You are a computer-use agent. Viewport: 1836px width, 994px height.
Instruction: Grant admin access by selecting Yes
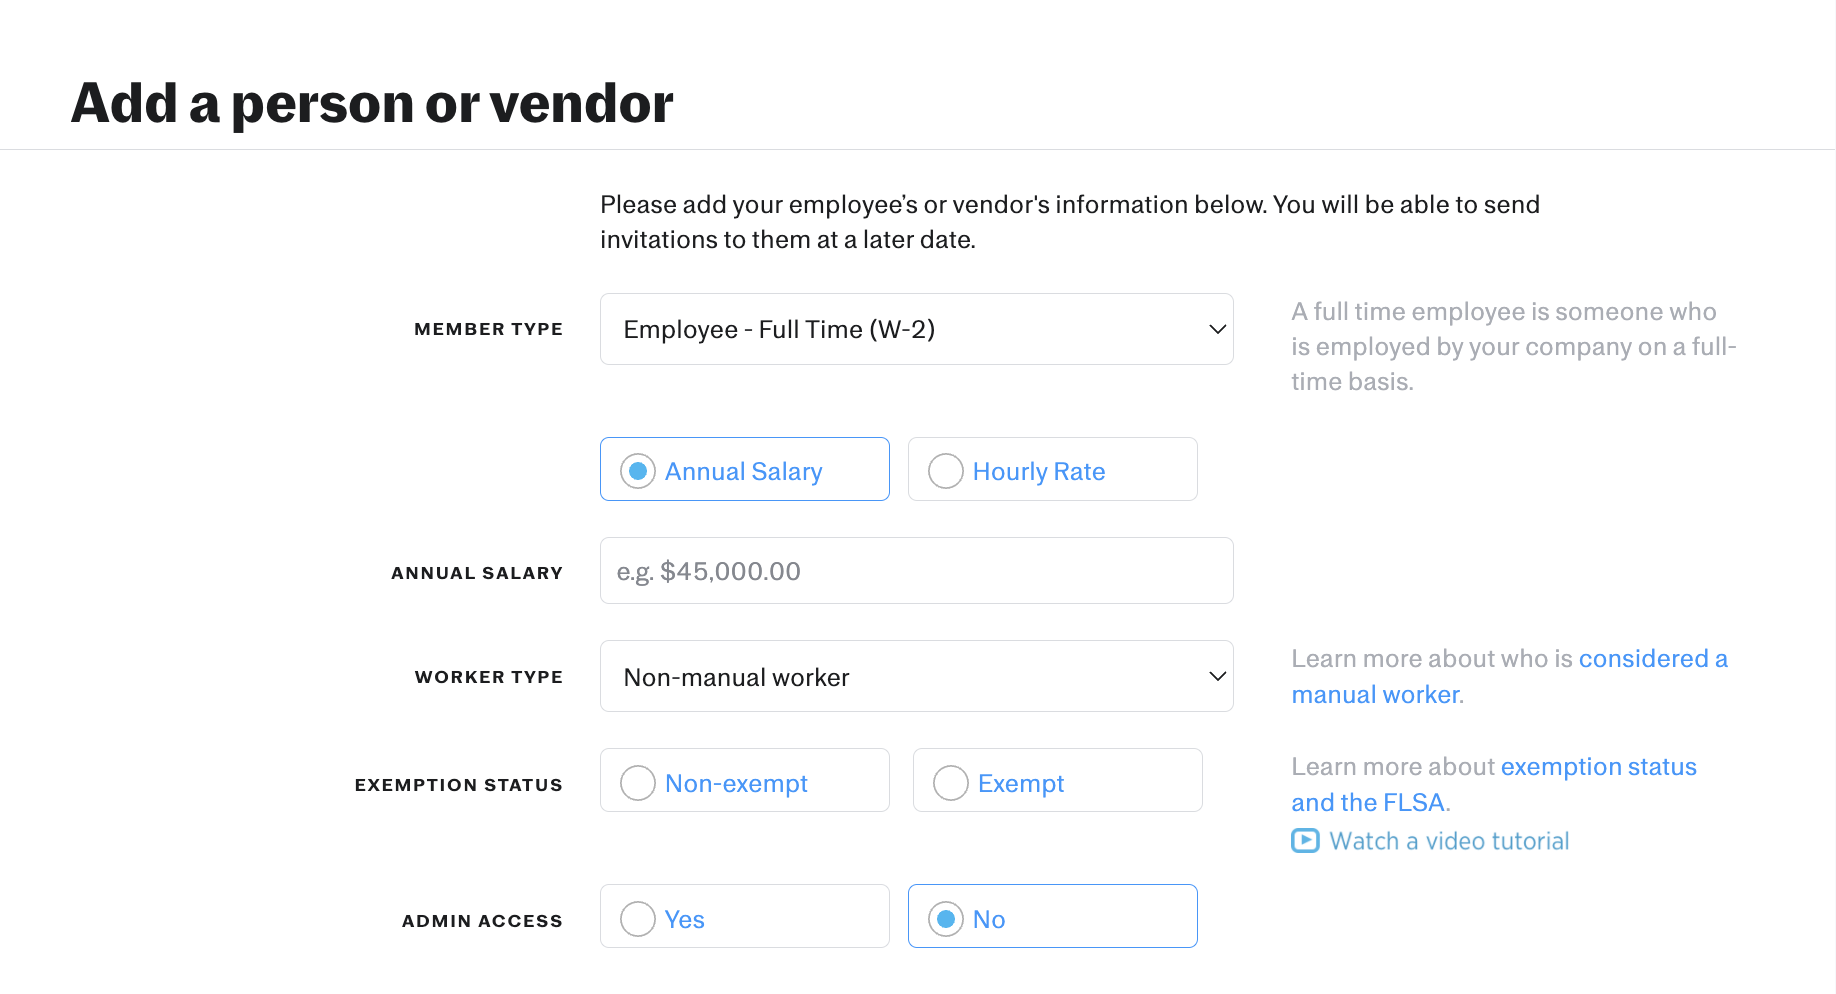click(x=638, y=919)
